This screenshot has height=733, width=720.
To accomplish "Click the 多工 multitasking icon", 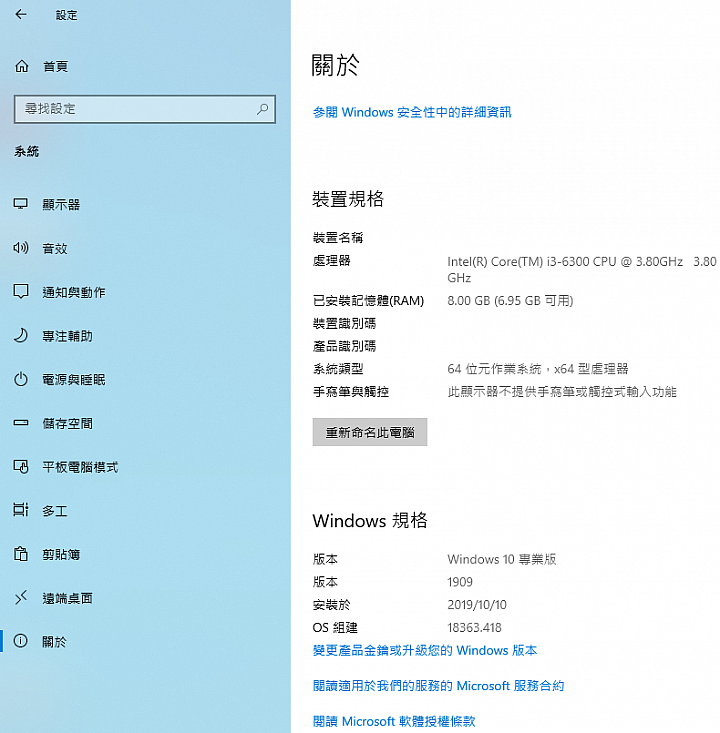I will click(x=21, y=510).
